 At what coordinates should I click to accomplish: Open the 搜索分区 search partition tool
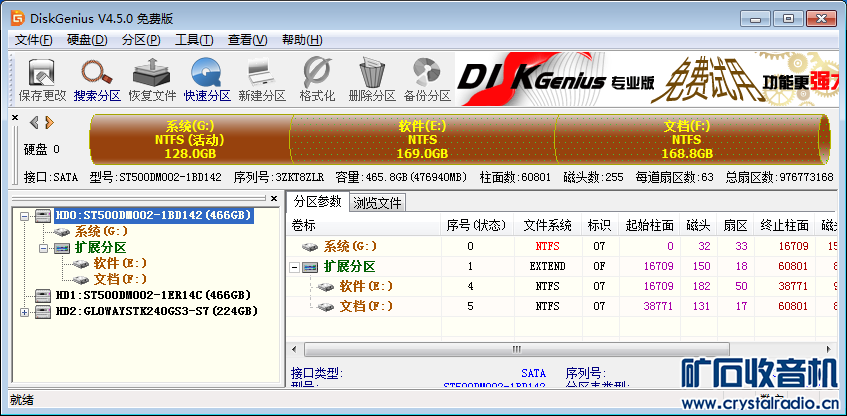pyautogui.click(x=97, y=80)
